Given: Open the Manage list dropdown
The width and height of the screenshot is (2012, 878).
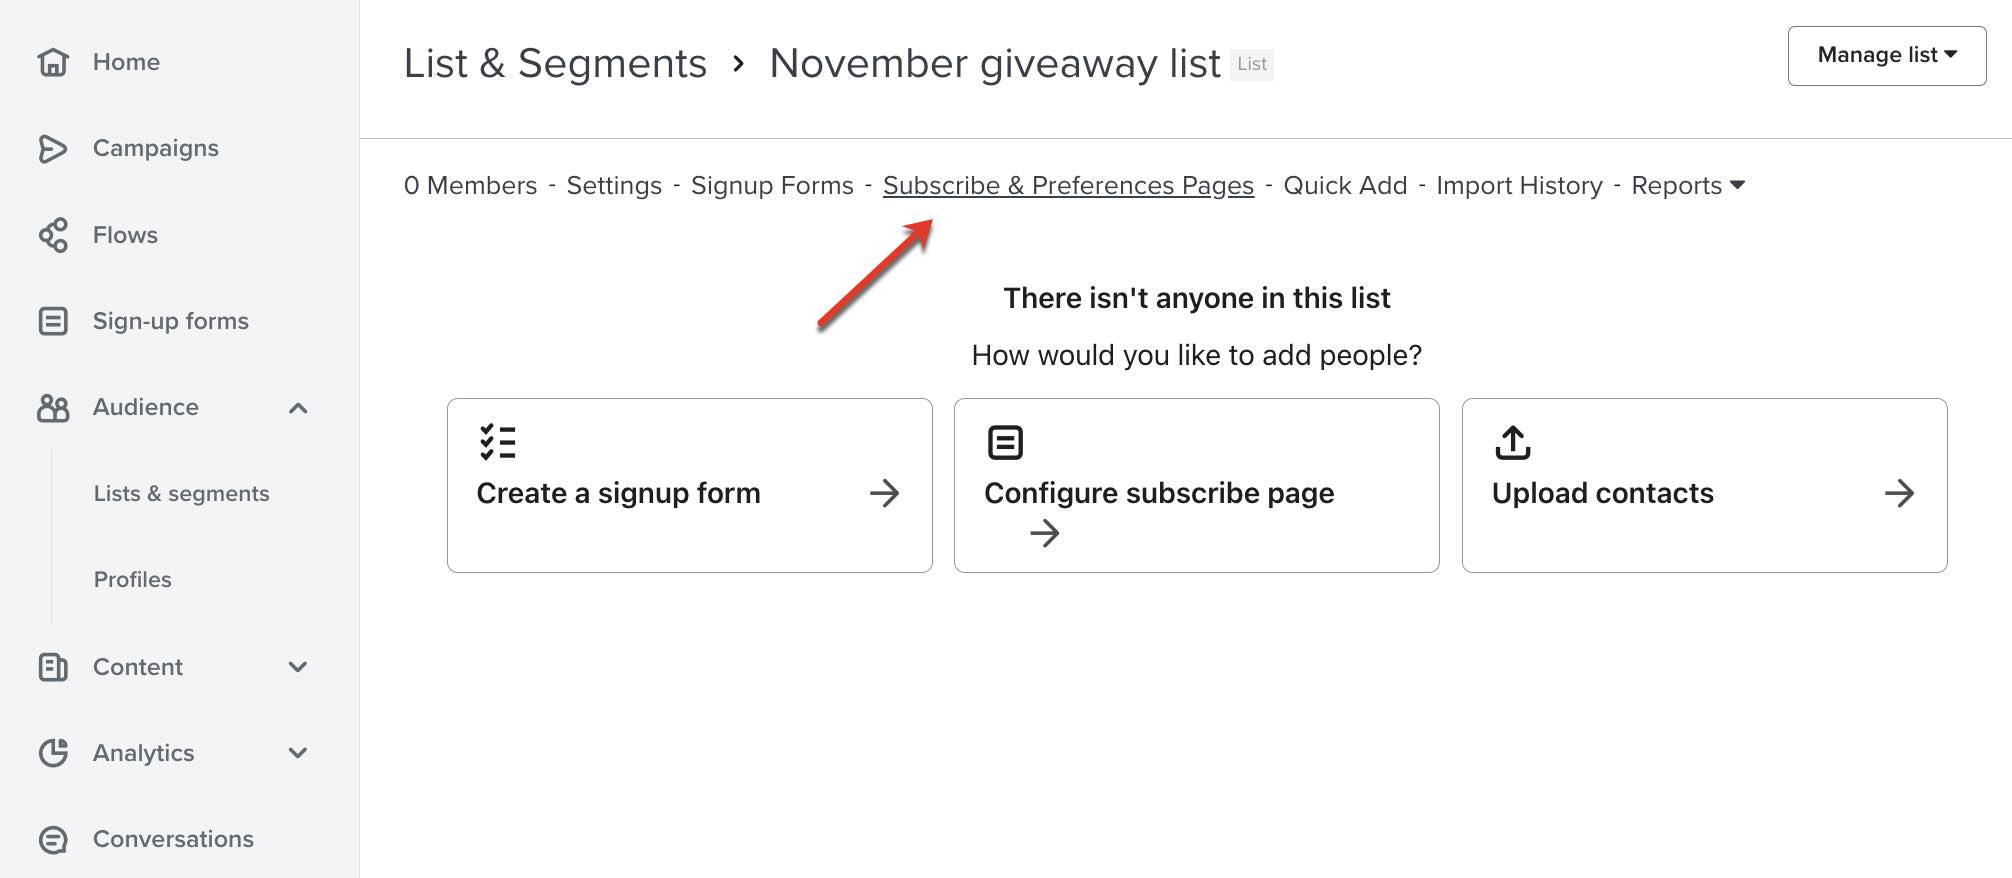Looking at the screenshot, I should [1886, 55].
